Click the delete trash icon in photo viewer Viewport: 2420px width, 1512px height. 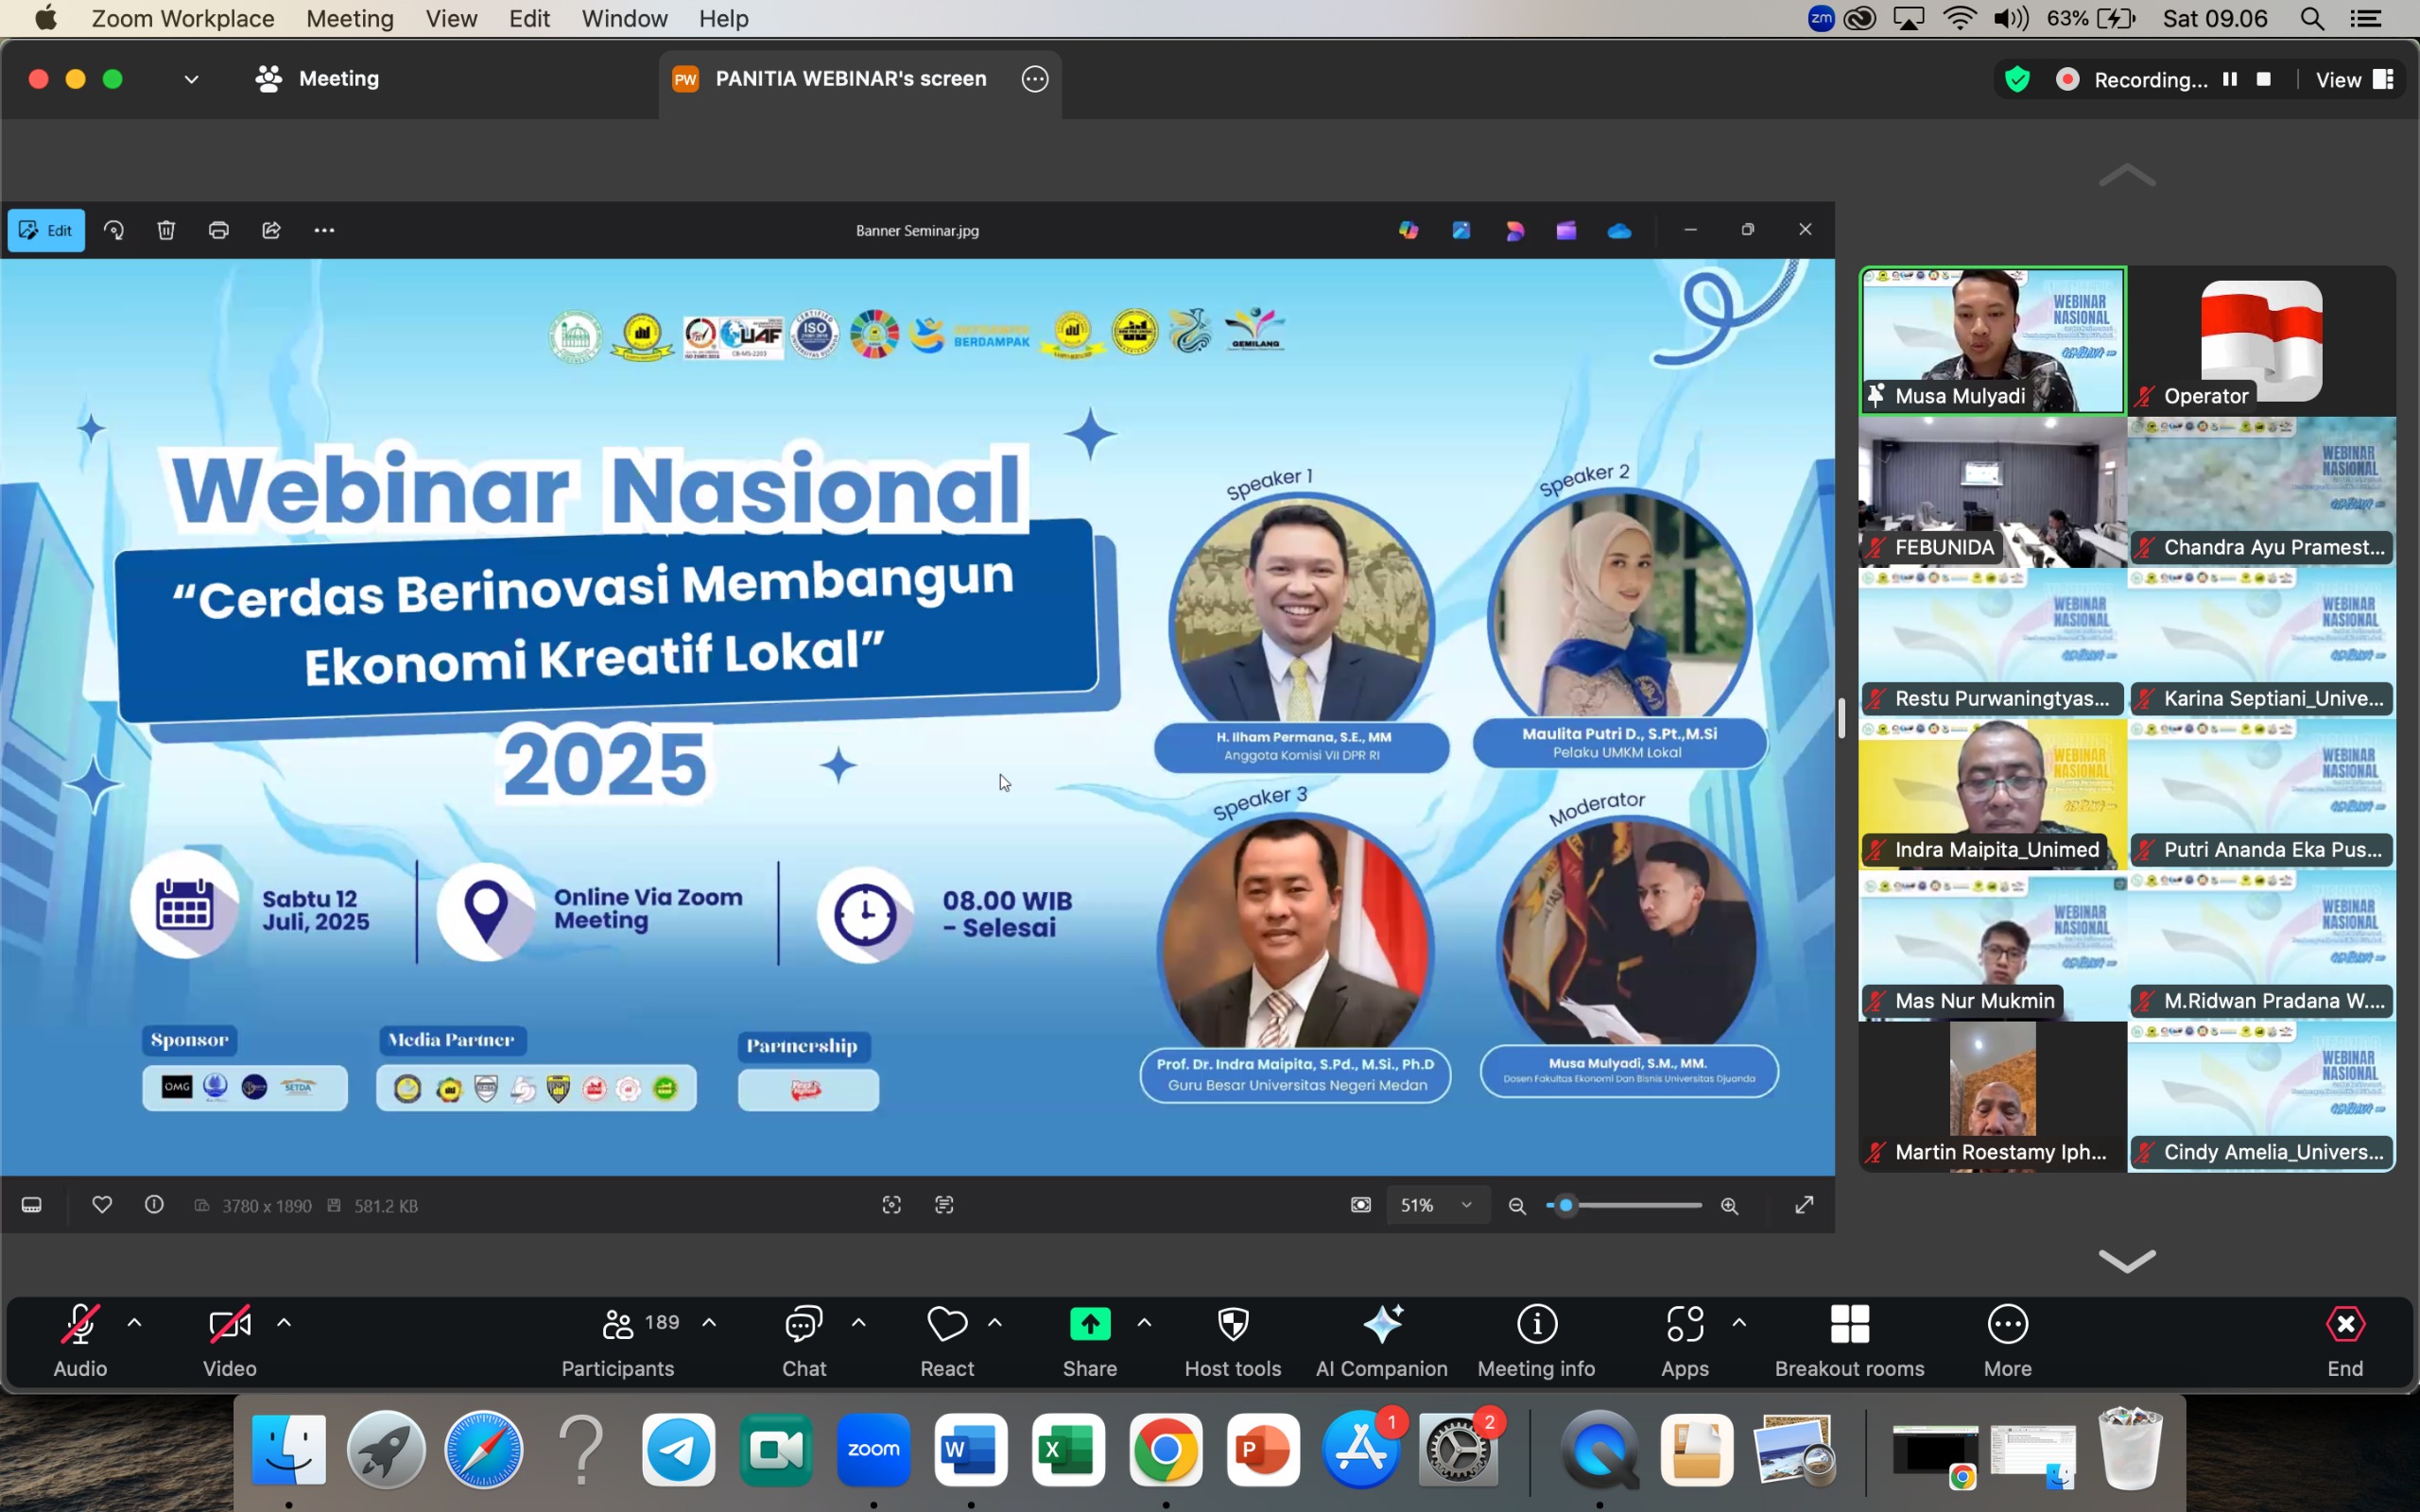tap(166, 230)
